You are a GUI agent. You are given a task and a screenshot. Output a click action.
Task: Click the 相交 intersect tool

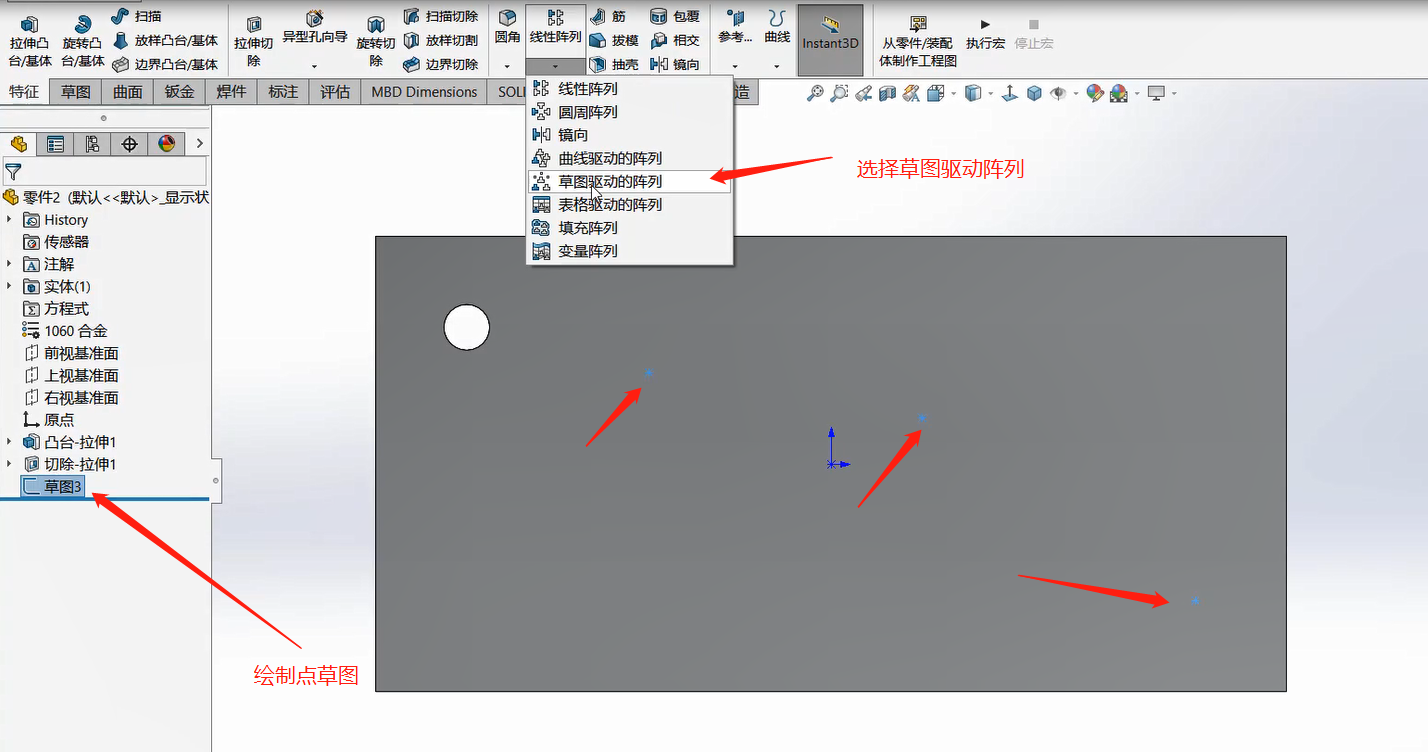(674, 40)
